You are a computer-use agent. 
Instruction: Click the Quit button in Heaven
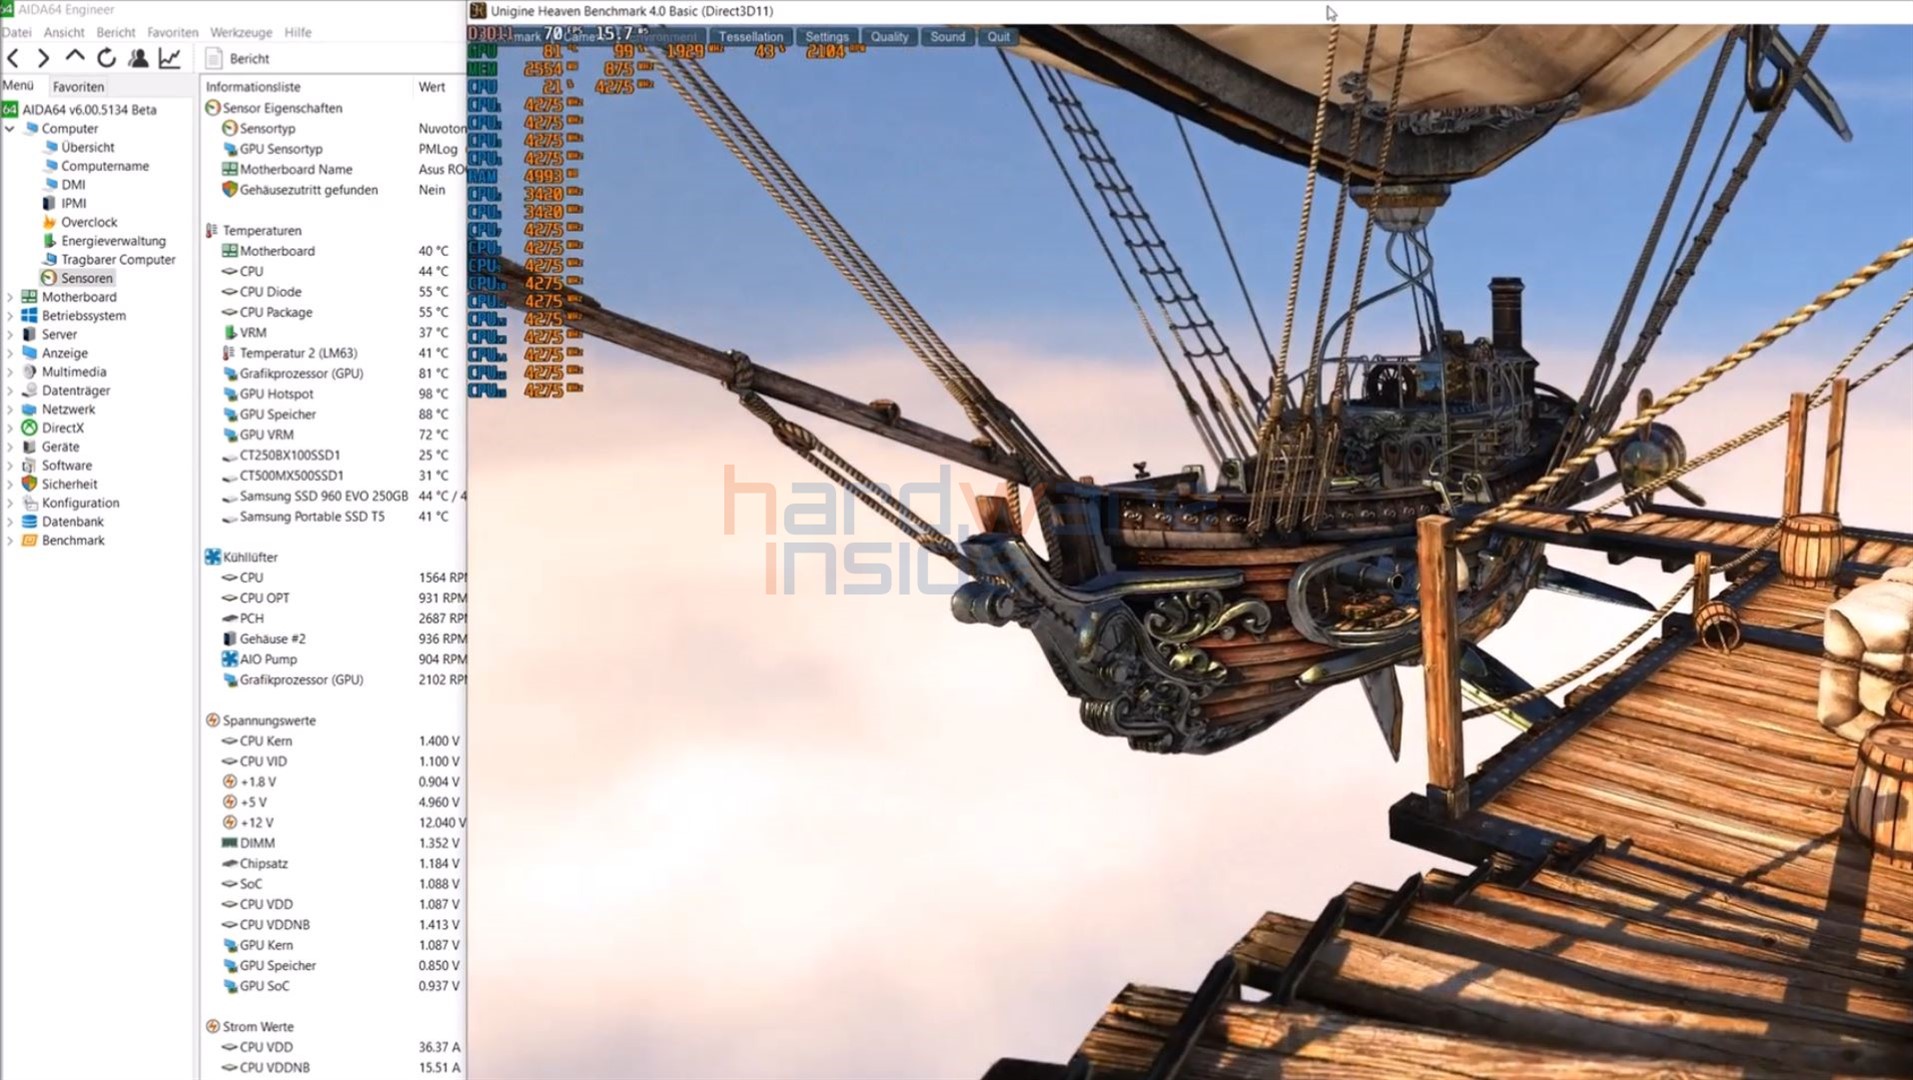(x=998, y=37)
